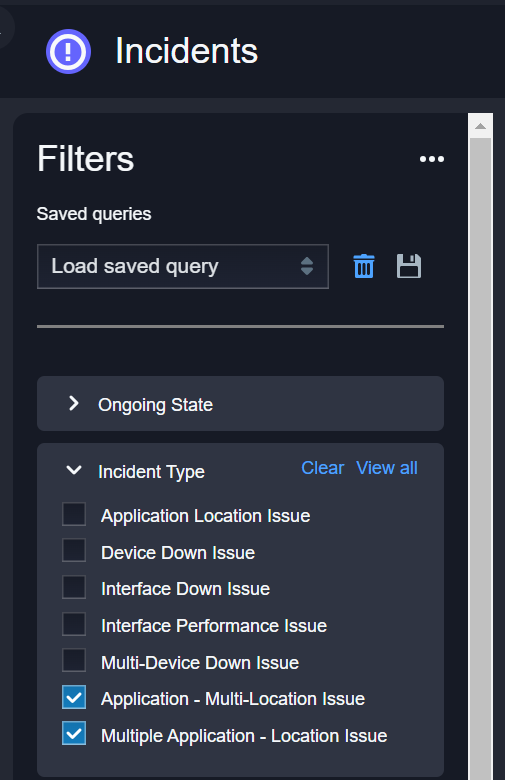Open the Filters three-dot options menu
505x780 pixels.
[431, 159]
